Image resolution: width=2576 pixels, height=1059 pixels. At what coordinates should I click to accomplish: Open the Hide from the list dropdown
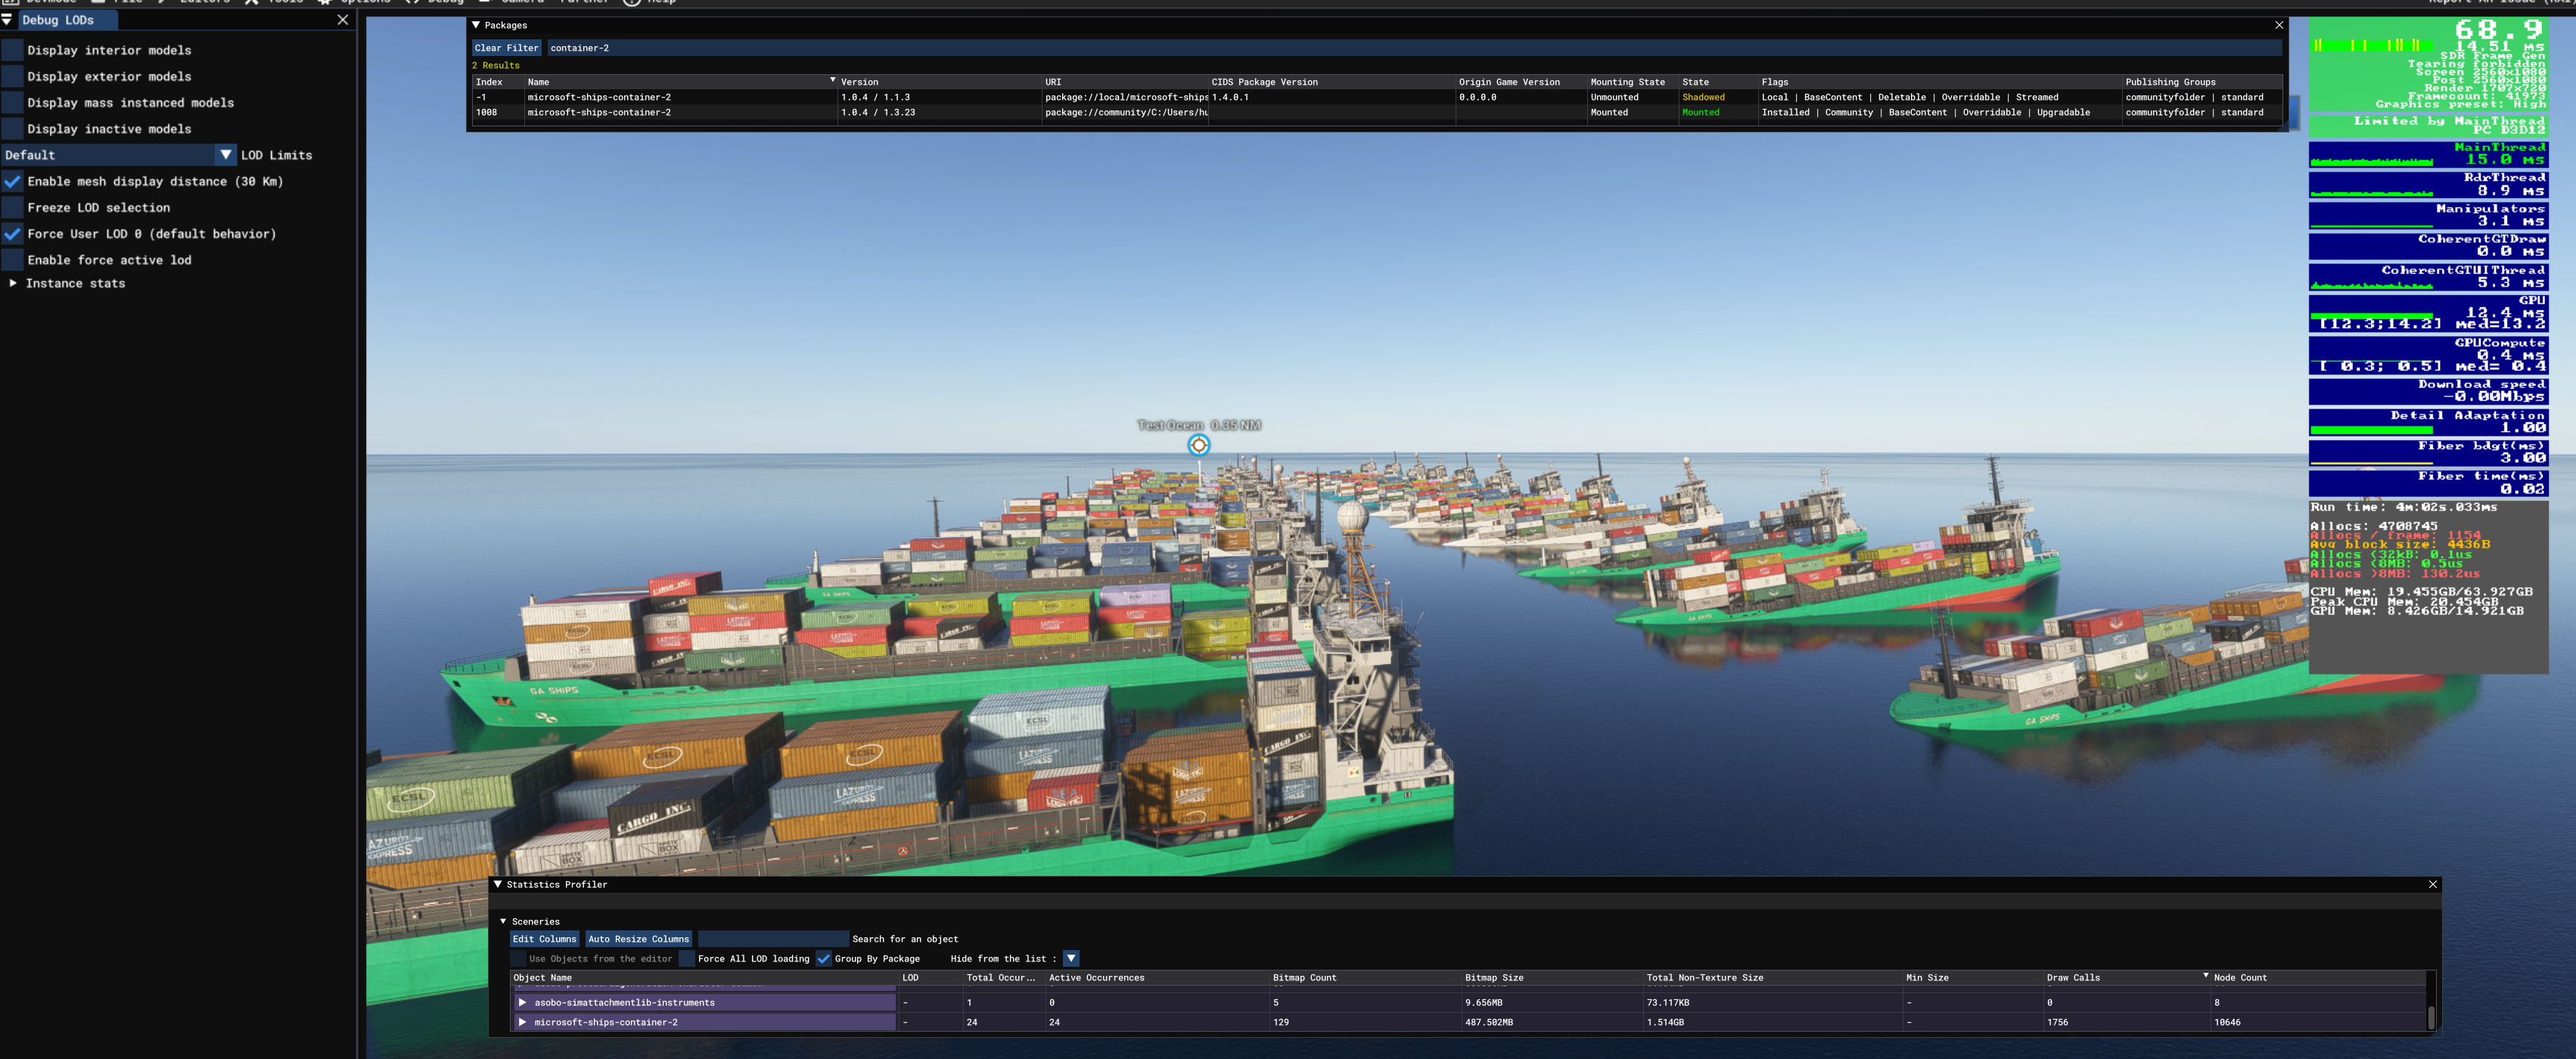pyautogui.click(x=1070, y=958)
